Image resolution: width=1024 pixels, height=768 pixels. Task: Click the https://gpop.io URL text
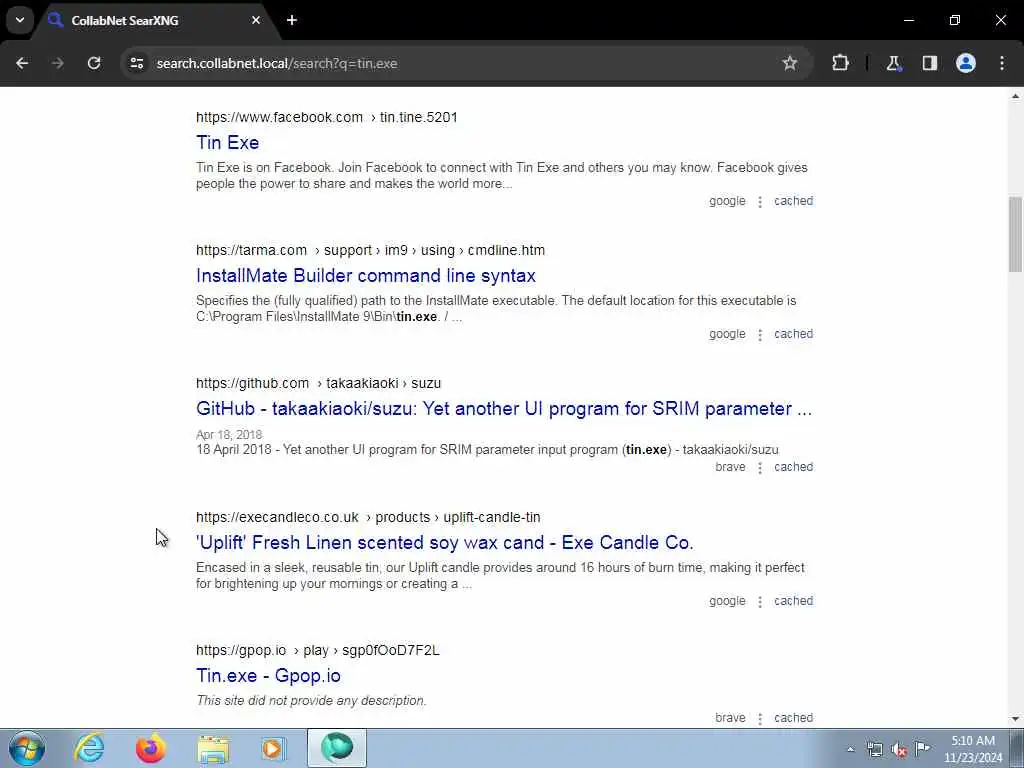tap(241, 650)
